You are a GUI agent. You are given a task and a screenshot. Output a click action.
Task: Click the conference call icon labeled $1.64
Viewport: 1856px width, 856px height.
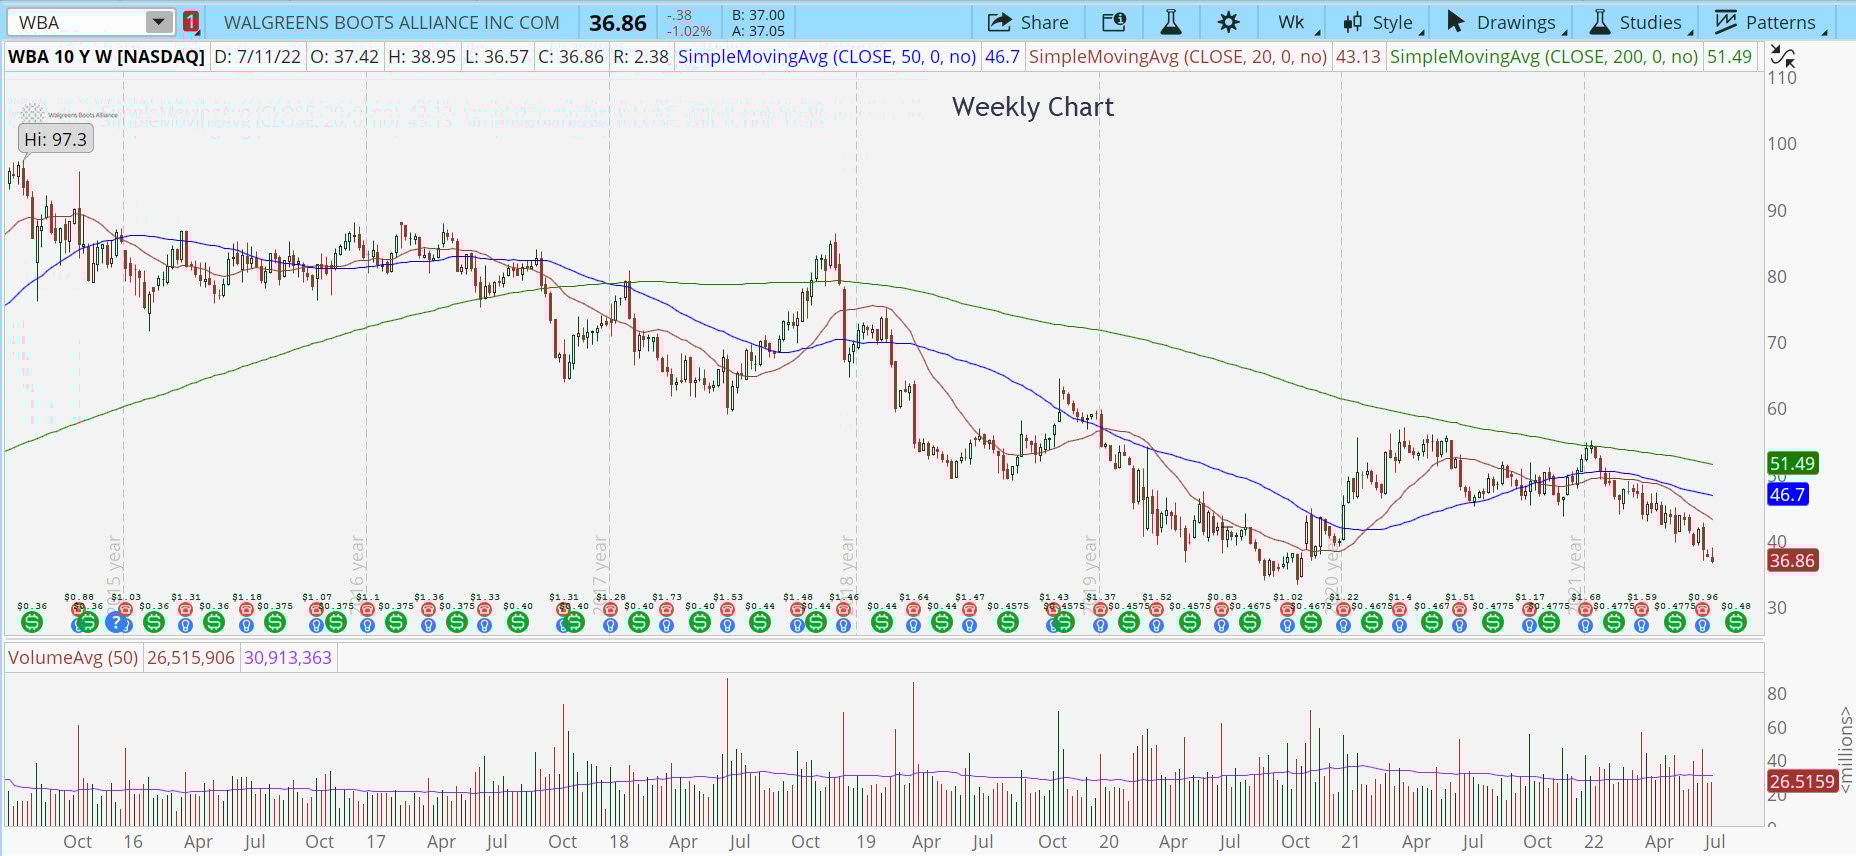click(x=913, y=608)
